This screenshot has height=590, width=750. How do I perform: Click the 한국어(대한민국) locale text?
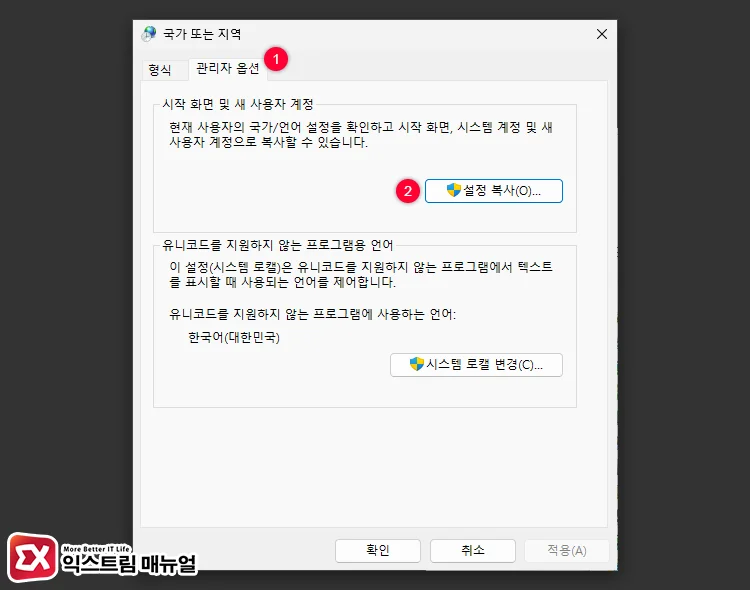(x=234, y=337)
